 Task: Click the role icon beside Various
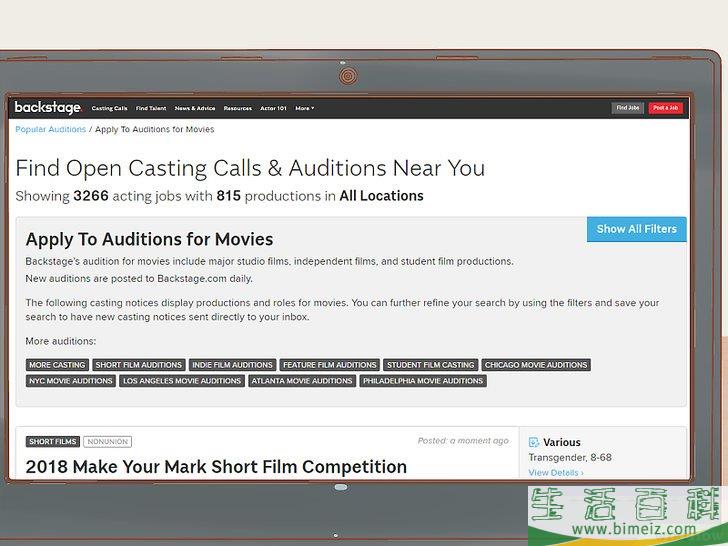coord(534,442)
